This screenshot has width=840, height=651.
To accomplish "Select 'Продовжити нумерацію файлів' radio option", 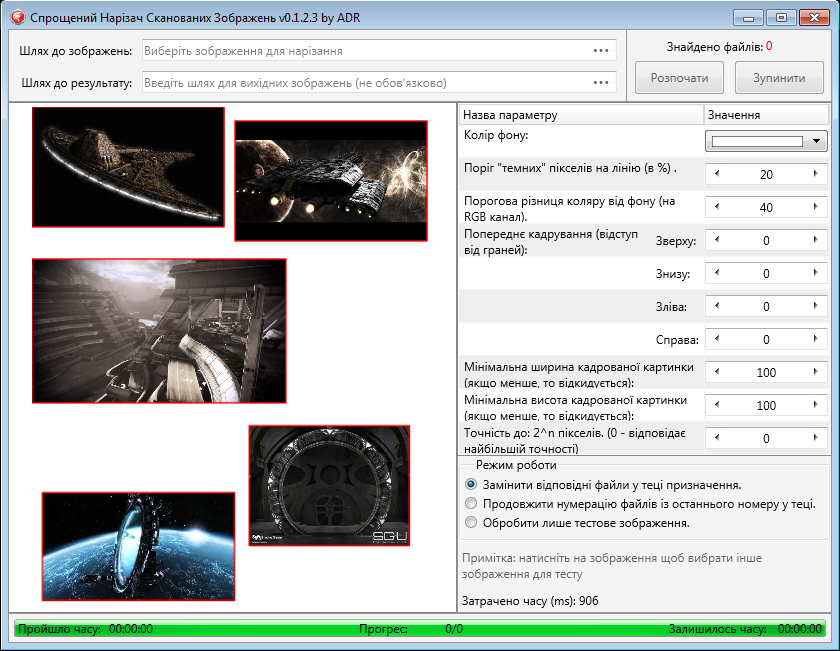I will [472, 503].
